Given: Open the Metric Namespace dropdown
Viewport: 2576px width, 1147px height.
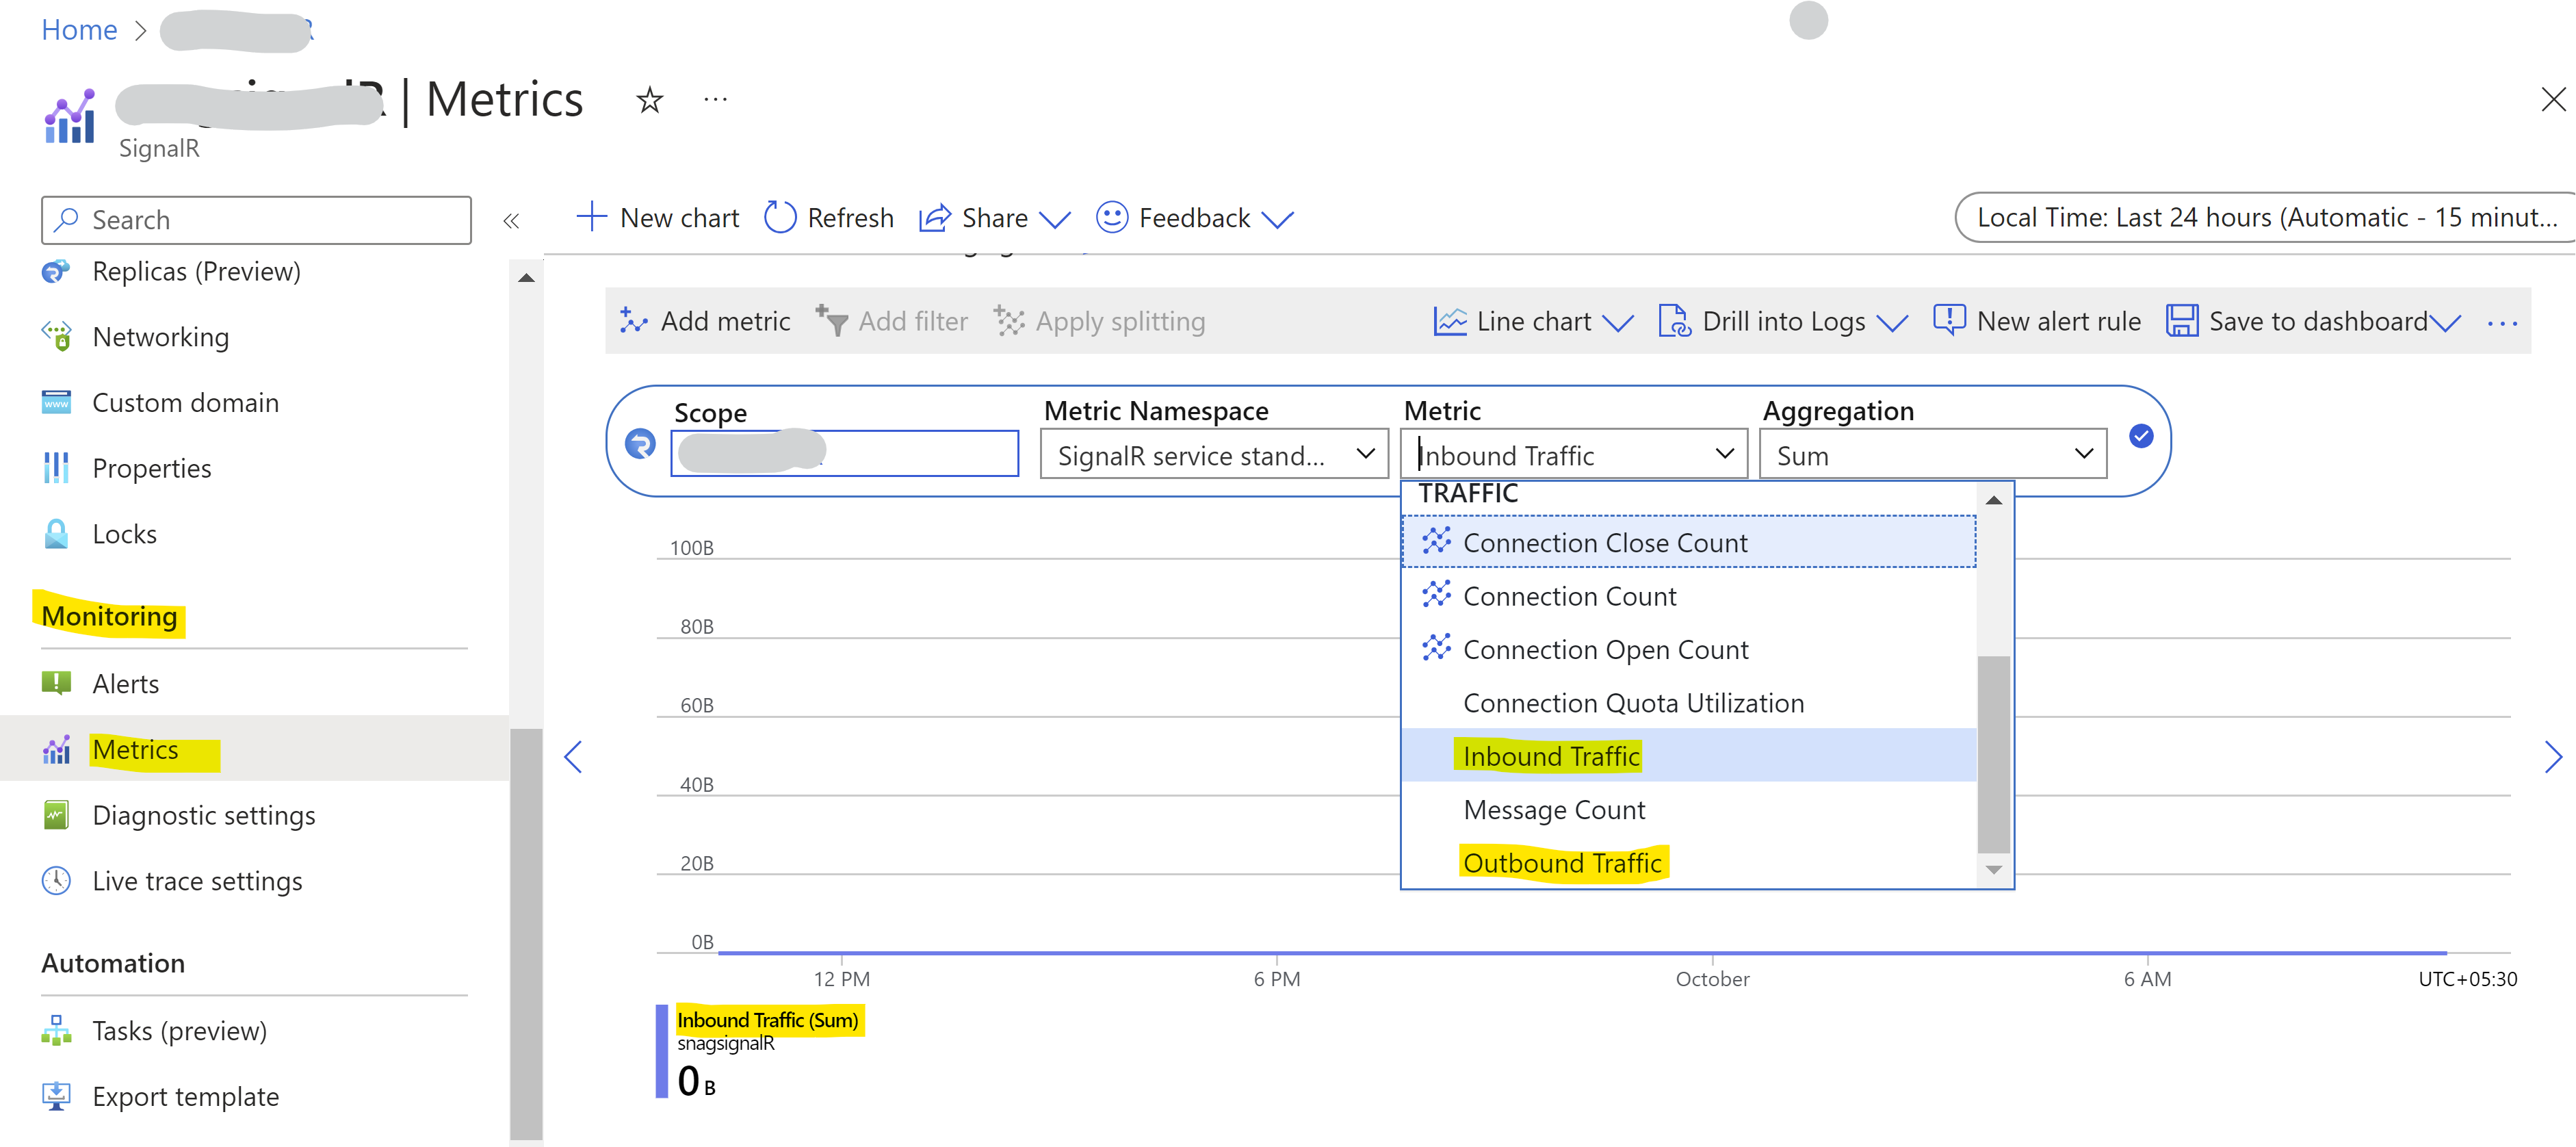Looking at the screenshot, I should coord(1213,454).
